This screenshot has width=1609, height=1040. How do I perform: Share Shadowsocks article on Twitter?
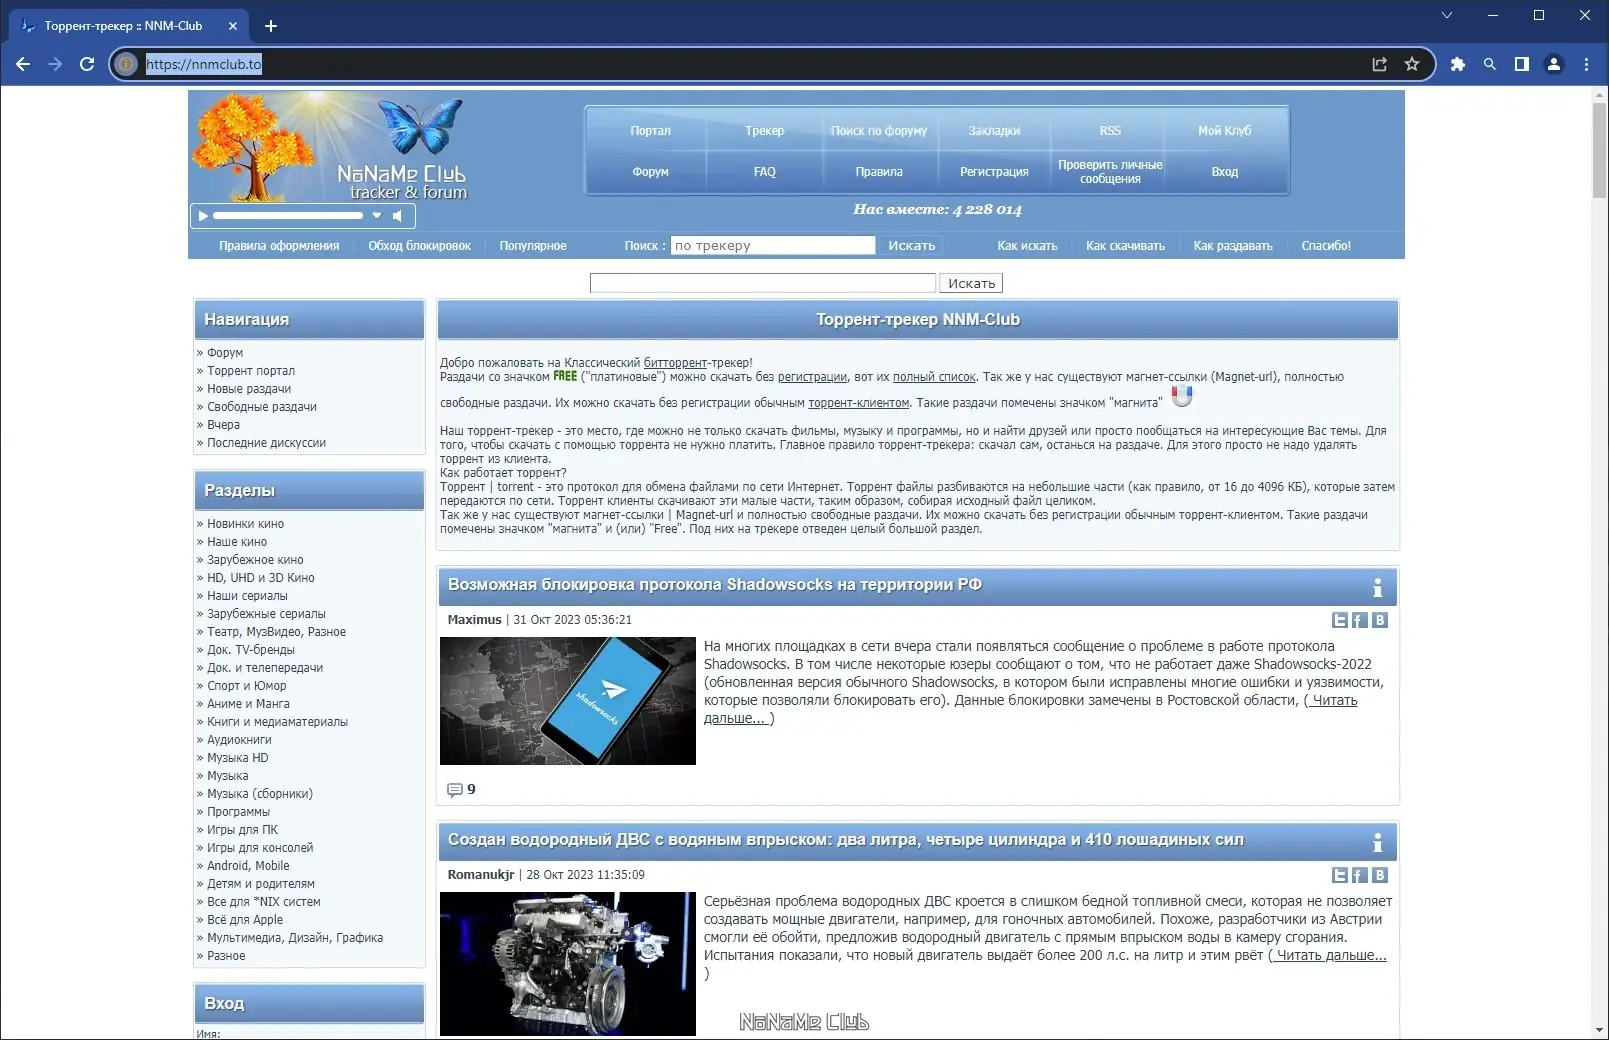(x=1340, y=620)
